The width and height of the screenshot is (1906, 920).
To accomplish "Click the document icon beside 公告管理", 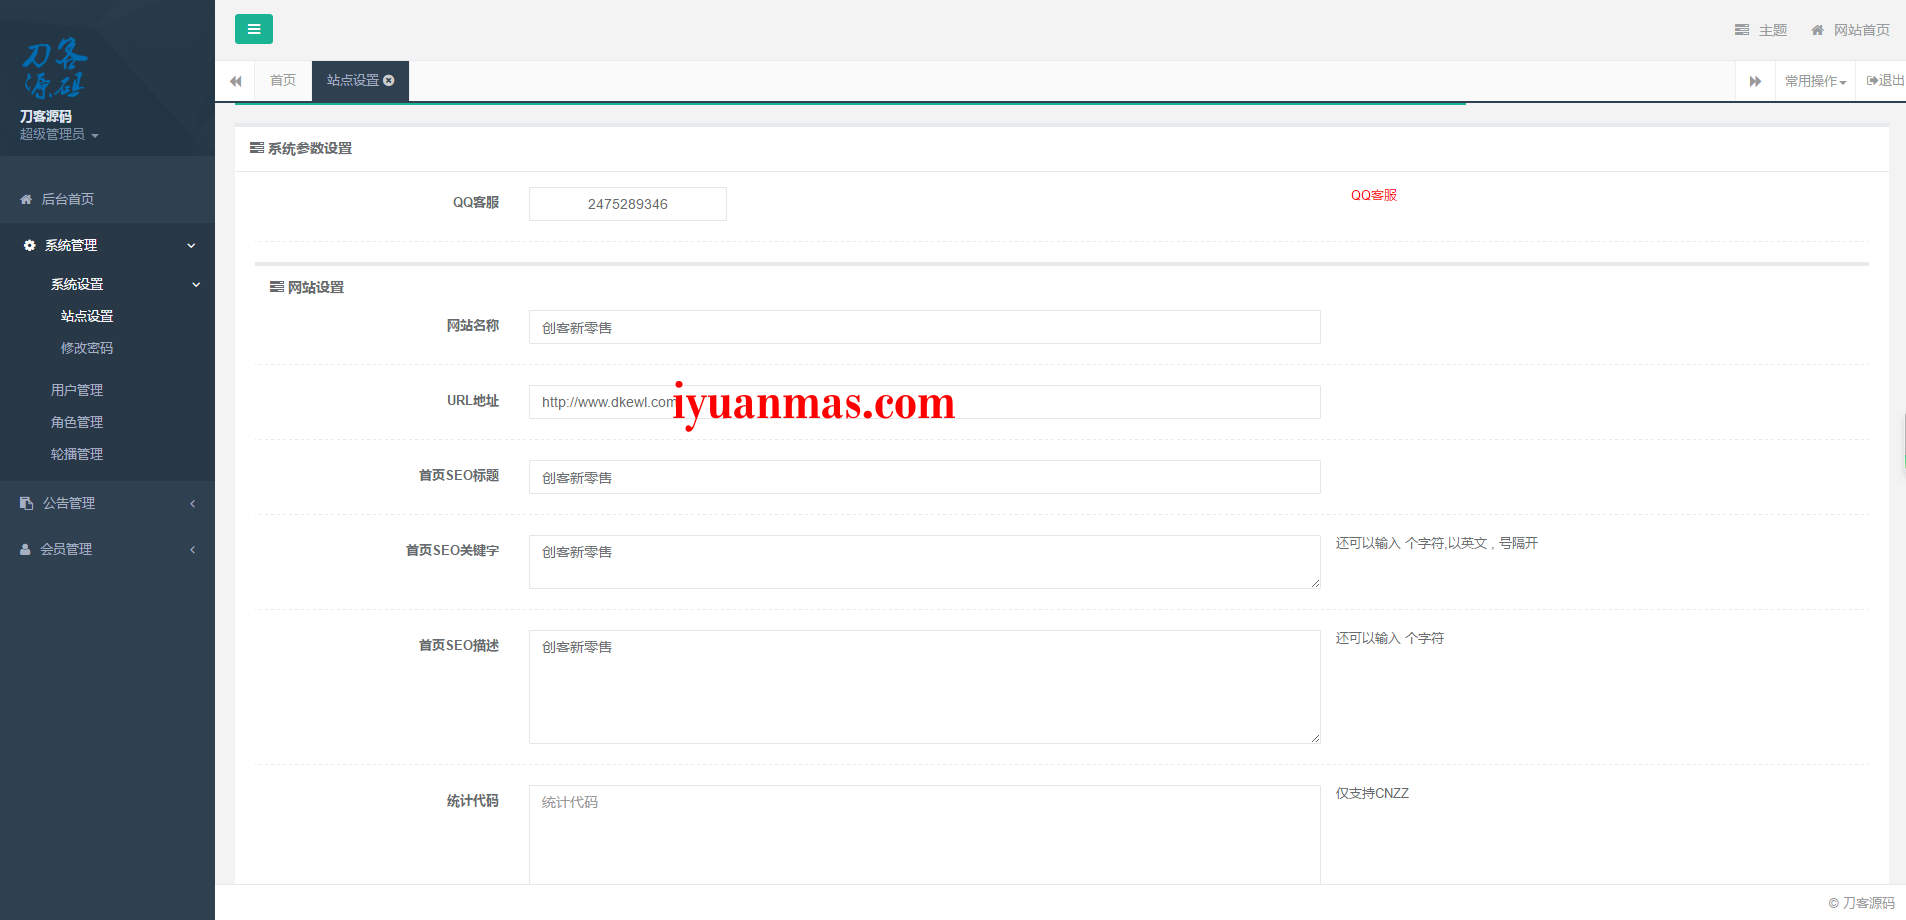I will tap(26, 503).
